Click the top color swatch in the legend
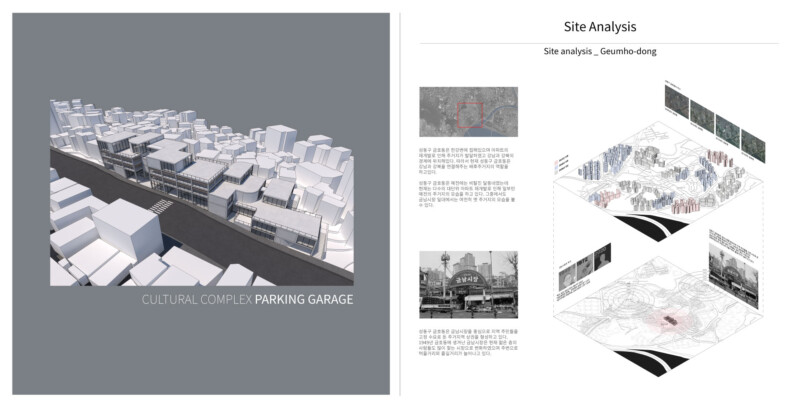The width and height of the screenshot is (800, 408). [x=553, y=157]
